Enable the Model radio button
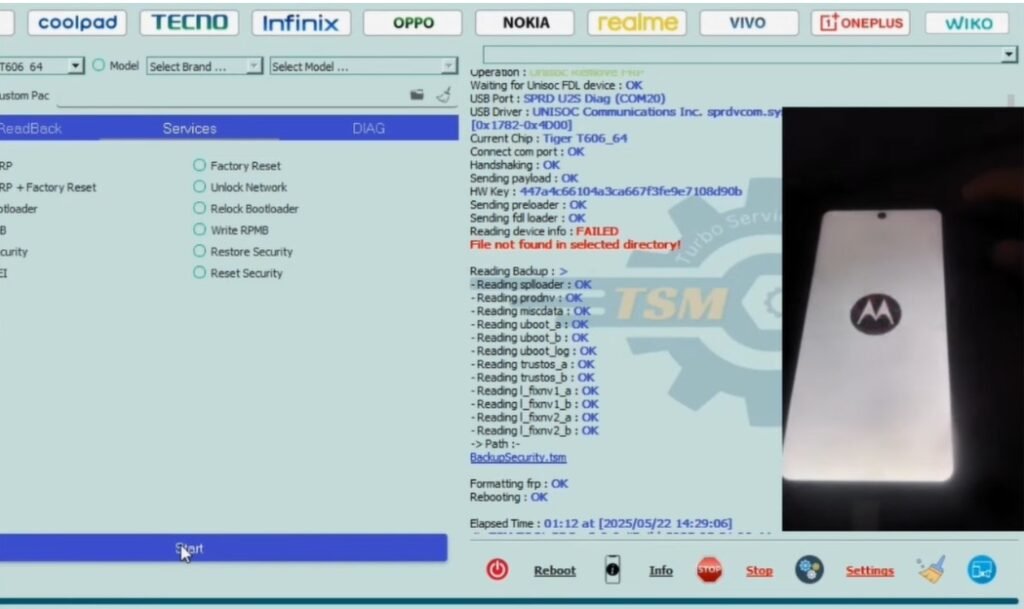The image size is (1024, 609). (99, 65)
